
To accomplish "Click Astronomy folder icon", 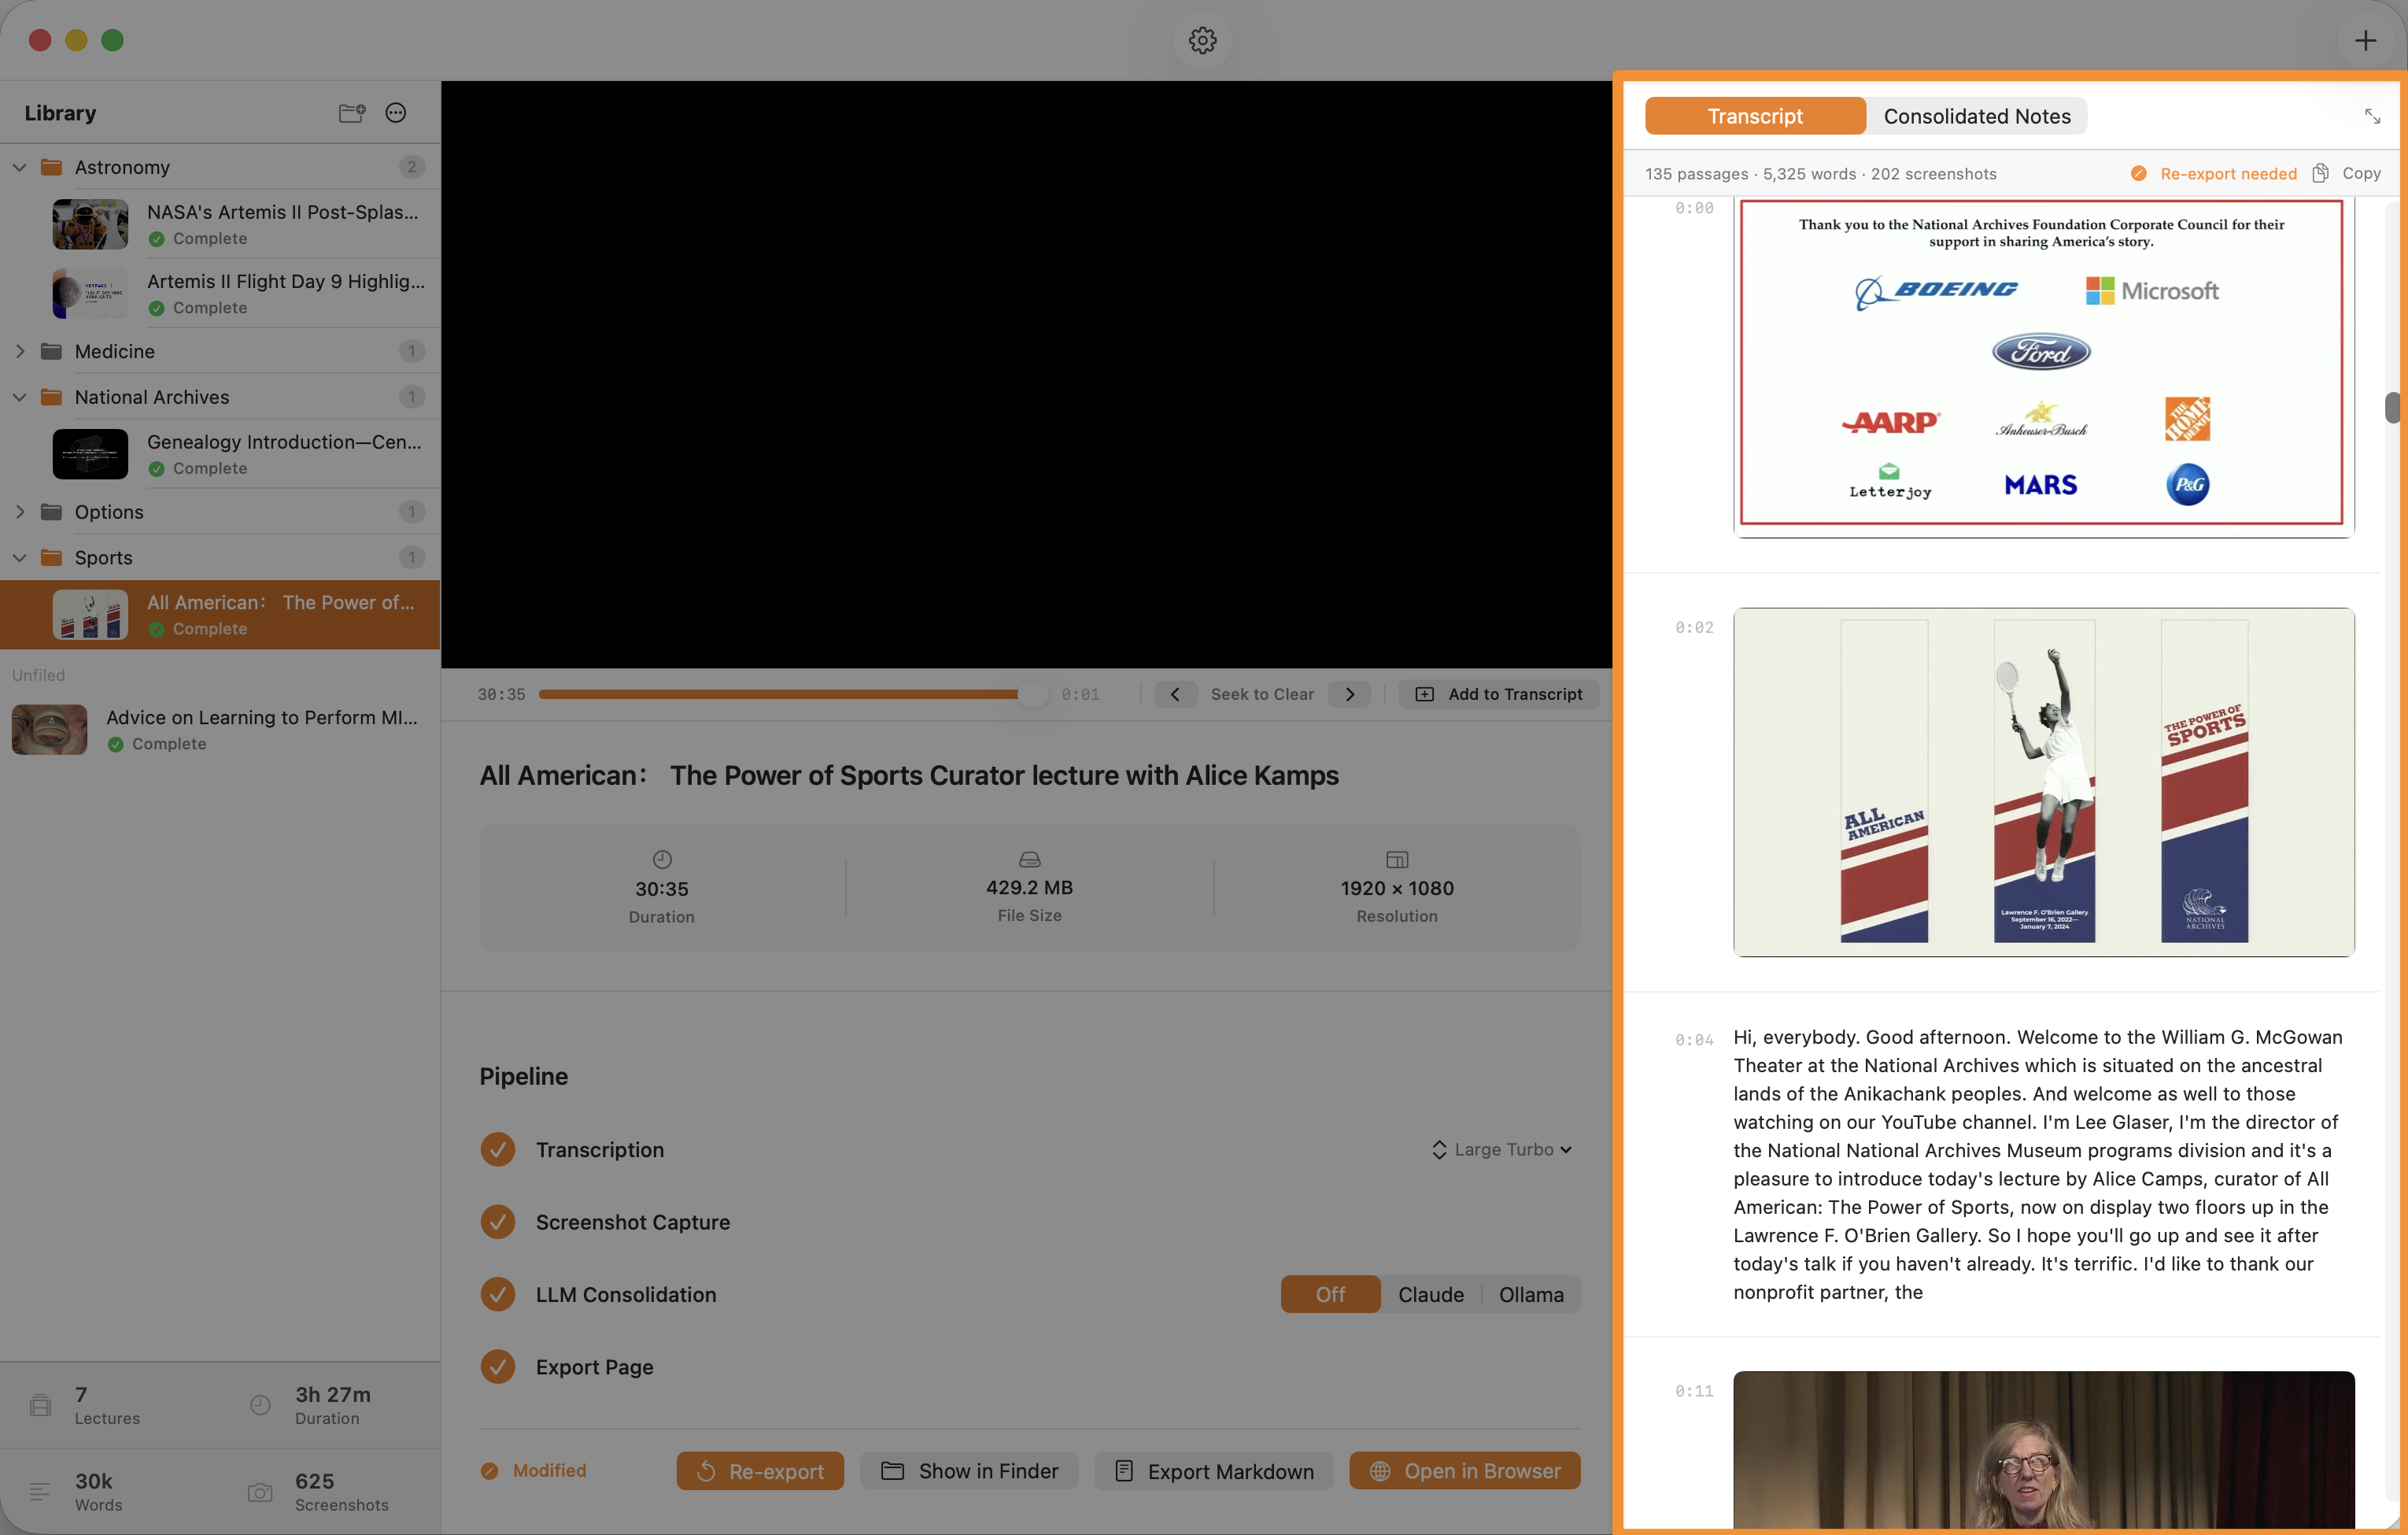I will (51, 167).
